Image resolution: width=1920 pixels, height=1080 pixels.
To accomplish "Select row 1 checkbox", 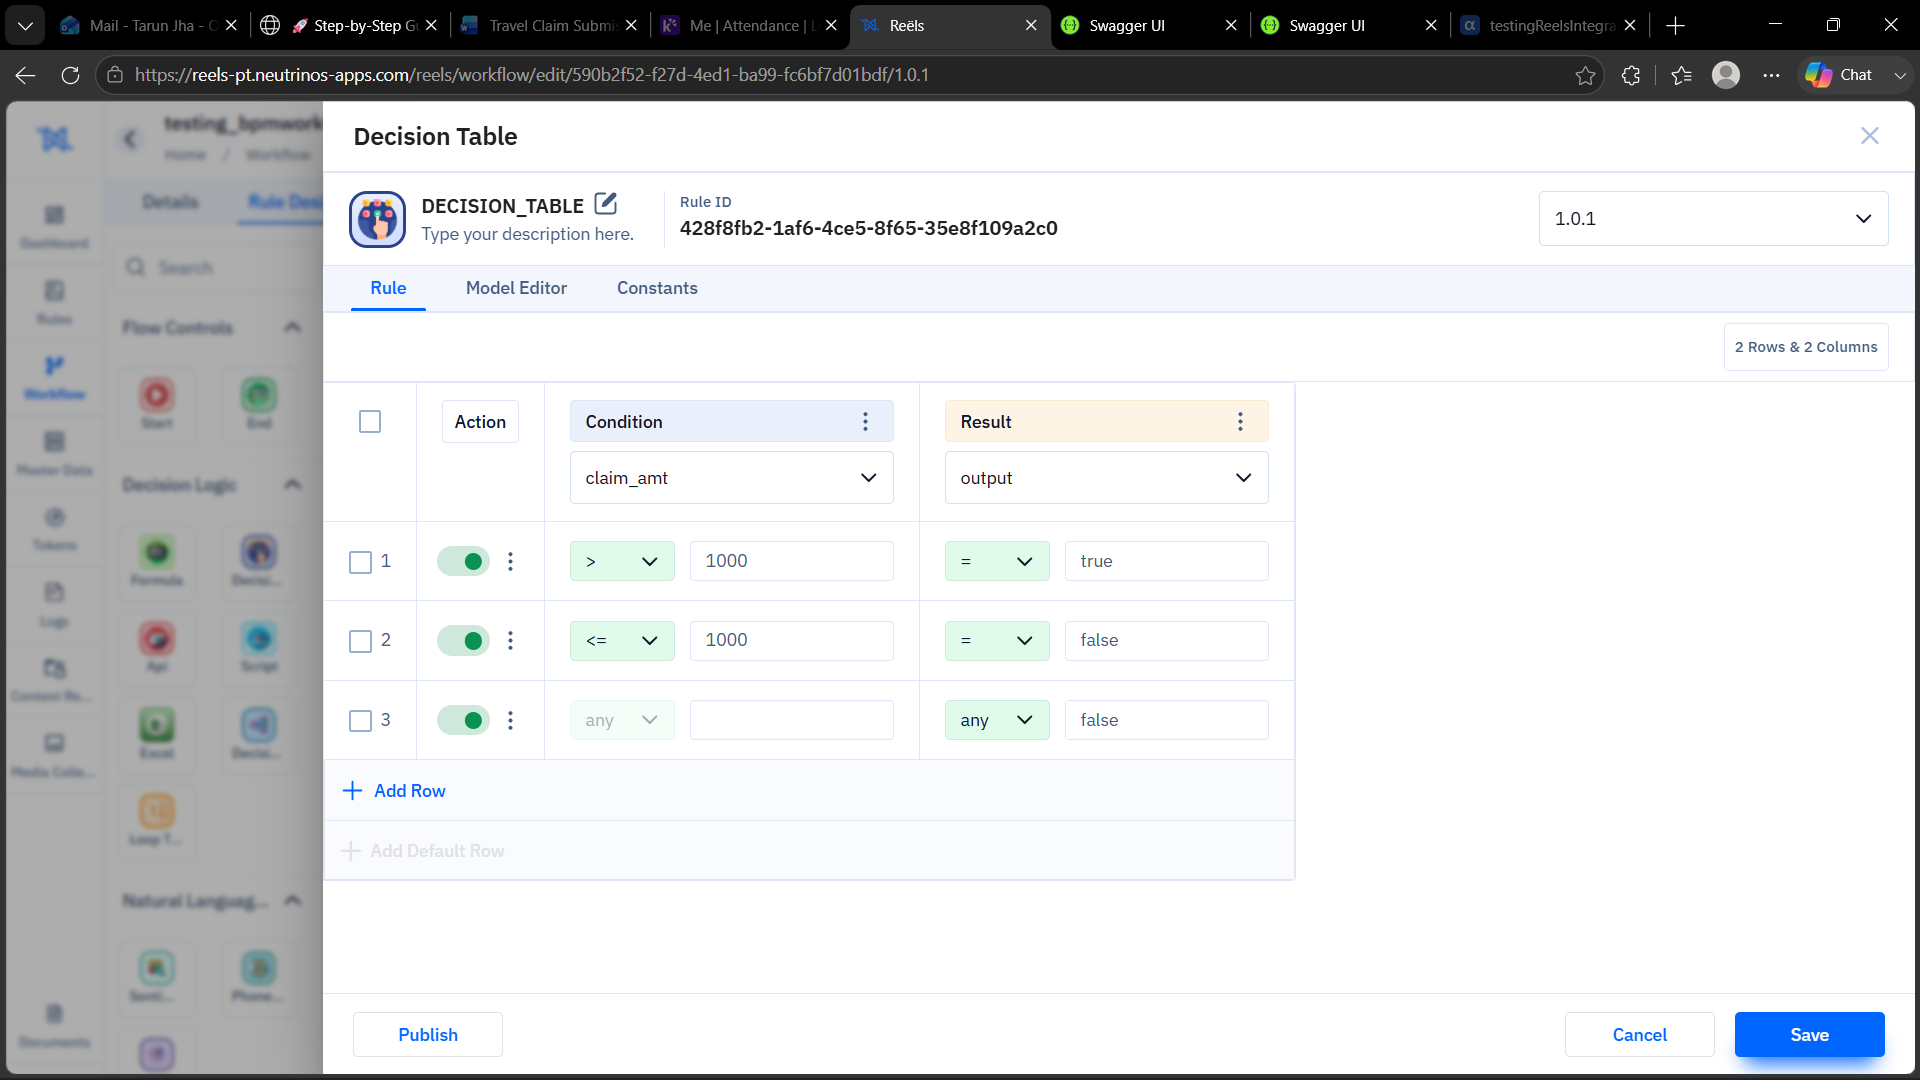I will tap(360, 562).
